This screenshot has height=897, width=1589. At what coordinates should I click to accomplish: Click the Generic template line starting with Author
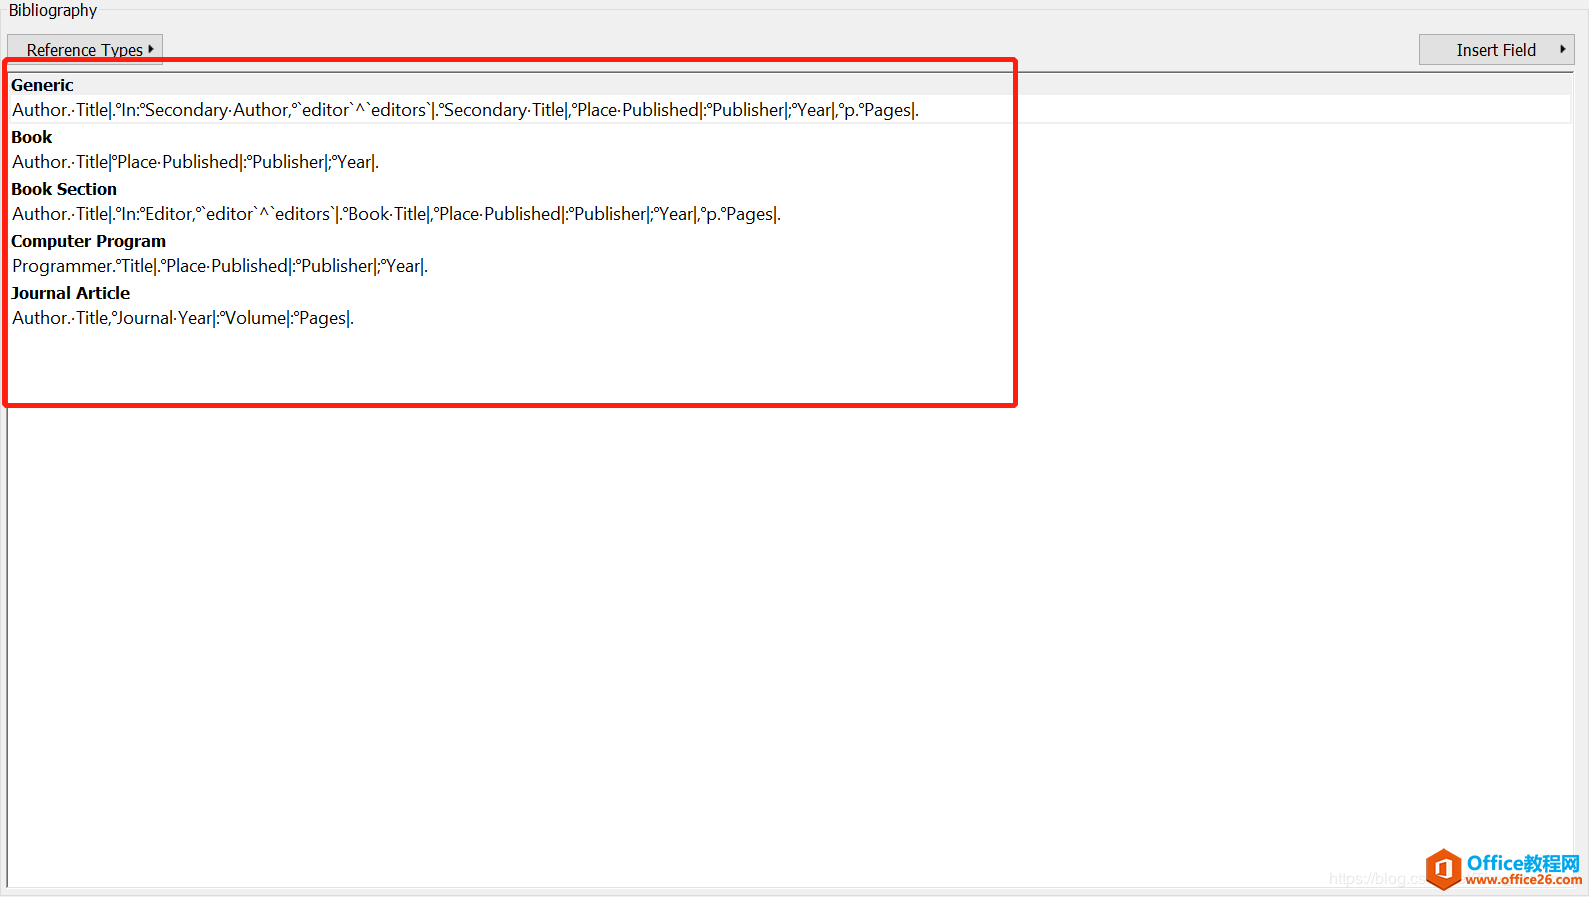coord(465,110)
